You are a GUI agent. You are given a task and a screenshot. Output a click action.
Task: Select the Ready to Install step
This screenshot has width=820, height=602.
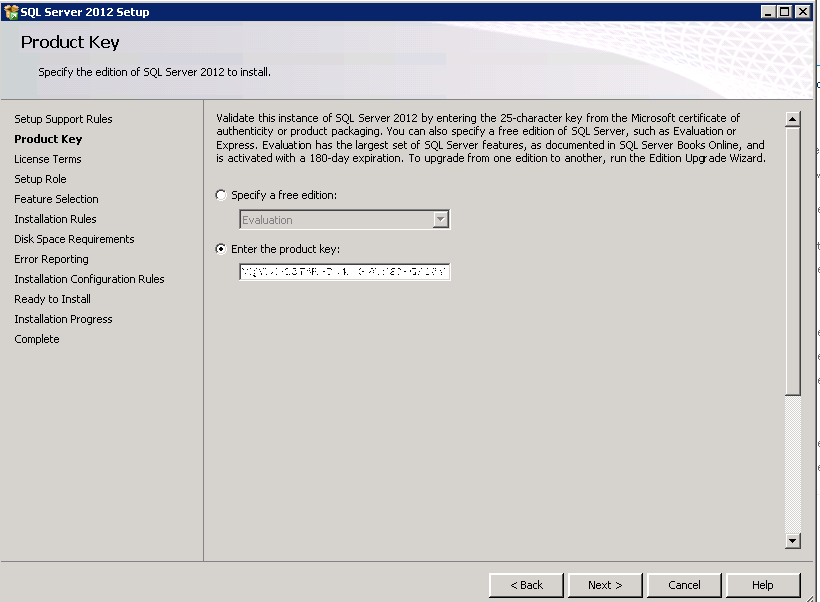tap(52, 299)
